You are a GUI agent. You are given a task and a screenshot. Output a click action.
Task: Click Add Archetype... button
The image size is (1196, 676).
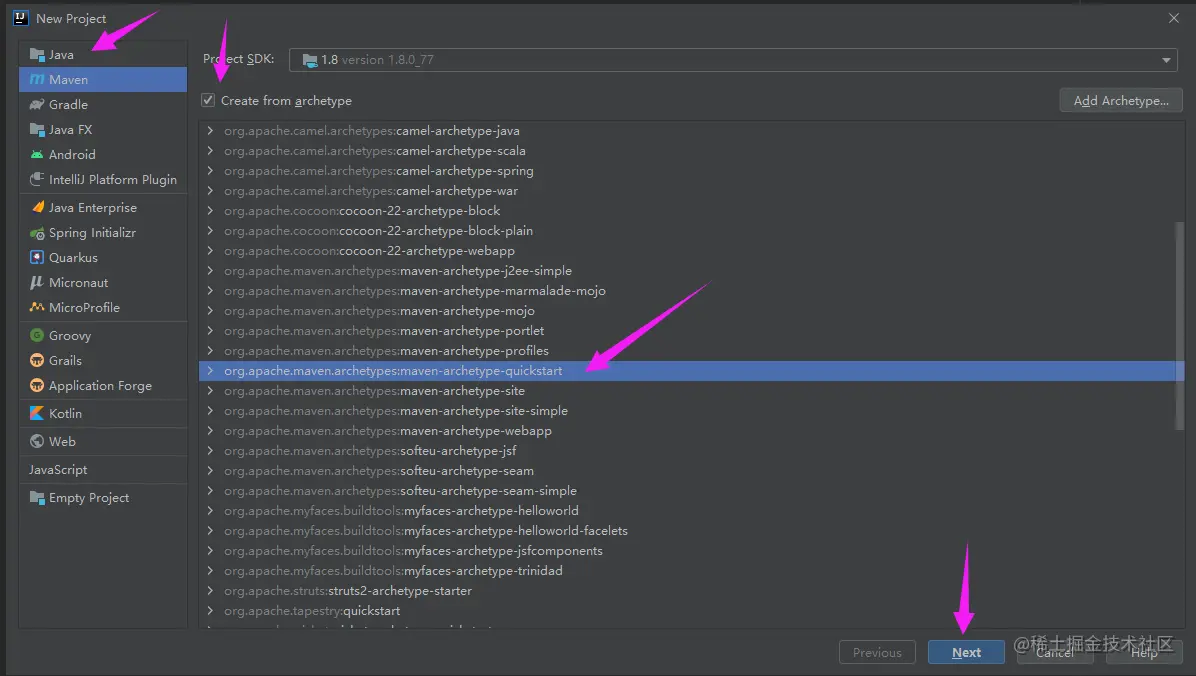[x=1121, y=100]
